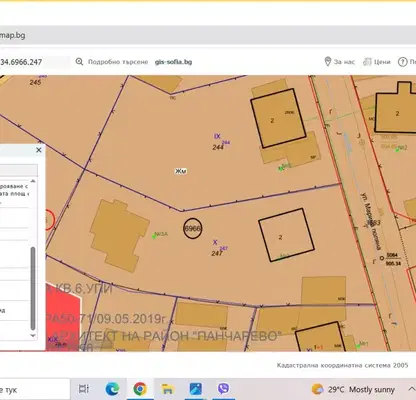The image size is (416, 400).
Task: Open File Explorer from the taskbar
Action: [x=168, y=389]
